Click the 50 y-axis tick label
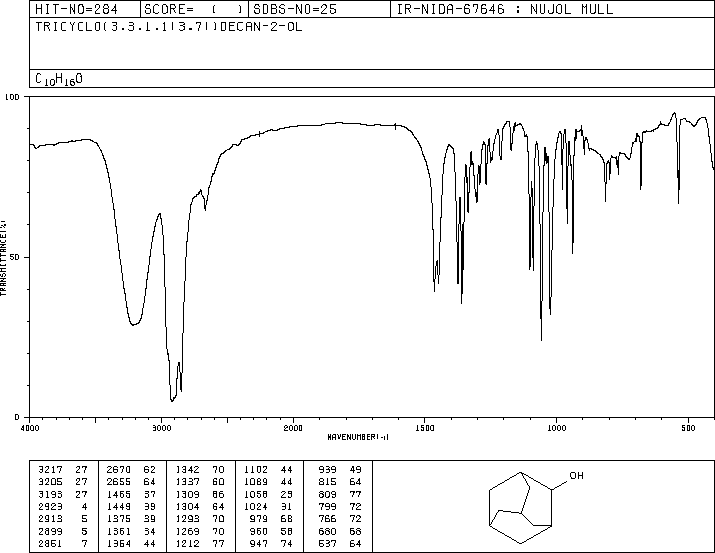The height and width of the screenshot is (553, 715). pyautogui.click(x=15, y=257)
